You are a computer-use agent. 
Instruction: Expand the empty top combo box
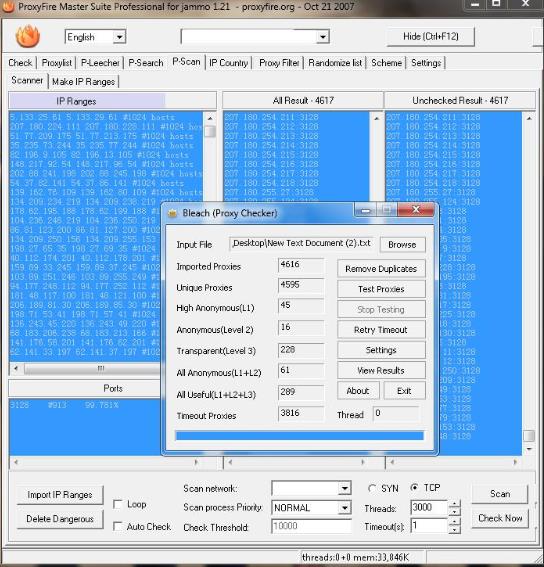[322, 37]
